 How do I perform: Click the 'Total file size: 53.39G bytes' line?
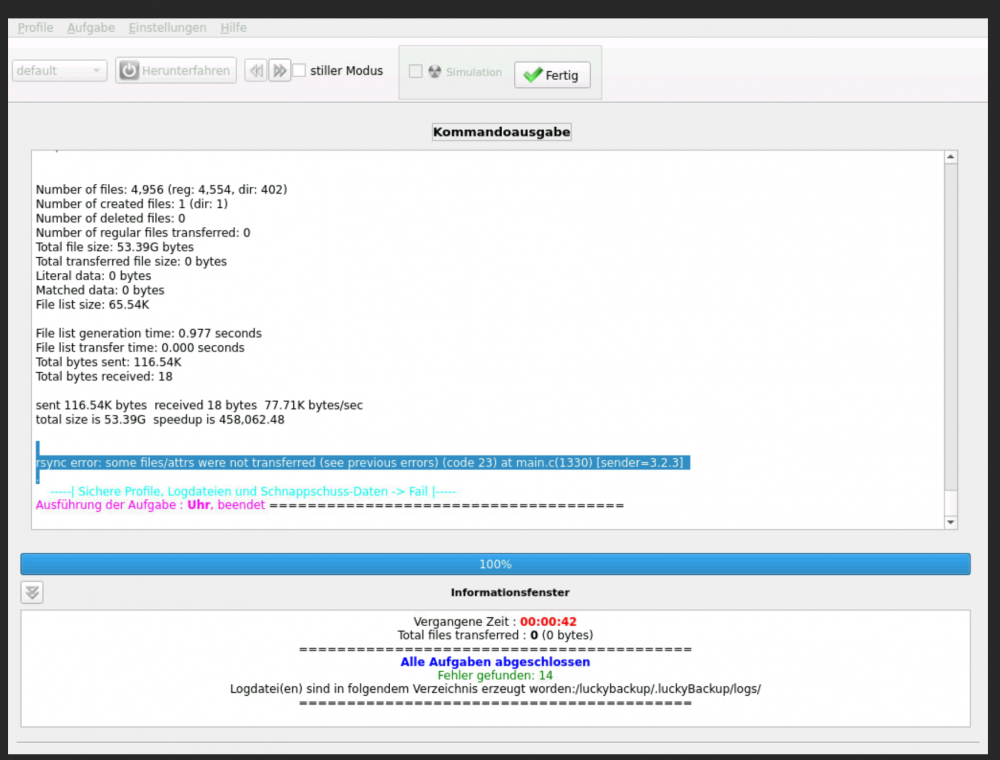115,247
